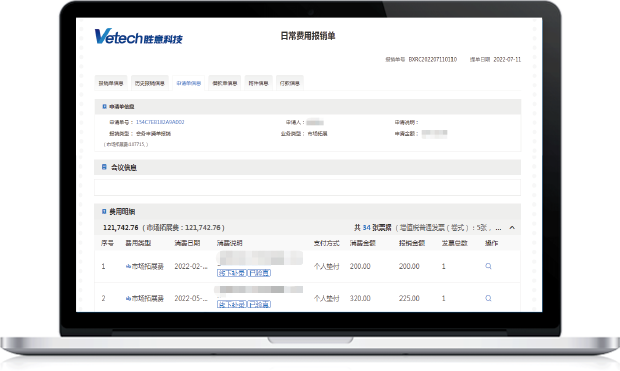Click the row 2 date 2022-05-...

(191, 298)
